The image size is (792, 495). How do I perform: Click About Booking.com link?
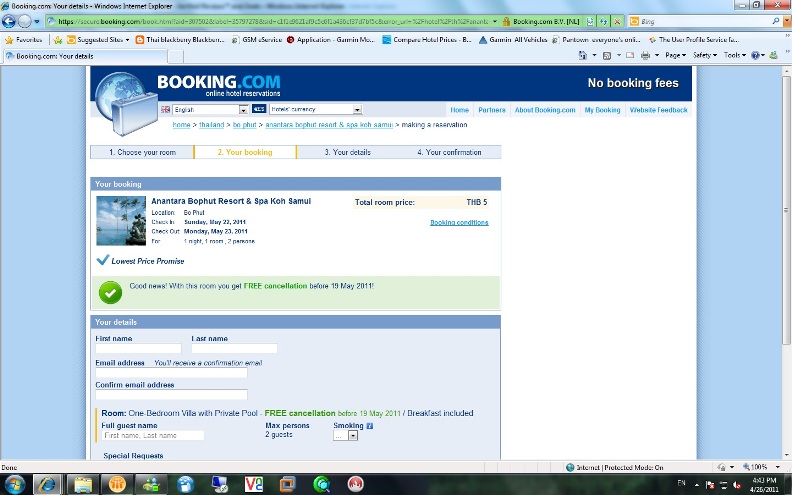[x=545, y=110]
